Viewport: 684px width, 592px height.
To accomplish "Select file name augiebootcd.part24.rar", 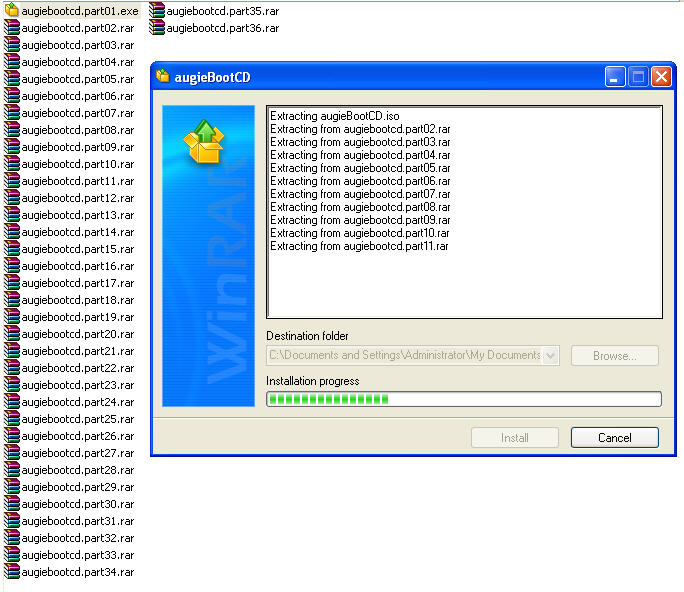I will (x=78, y=402).
